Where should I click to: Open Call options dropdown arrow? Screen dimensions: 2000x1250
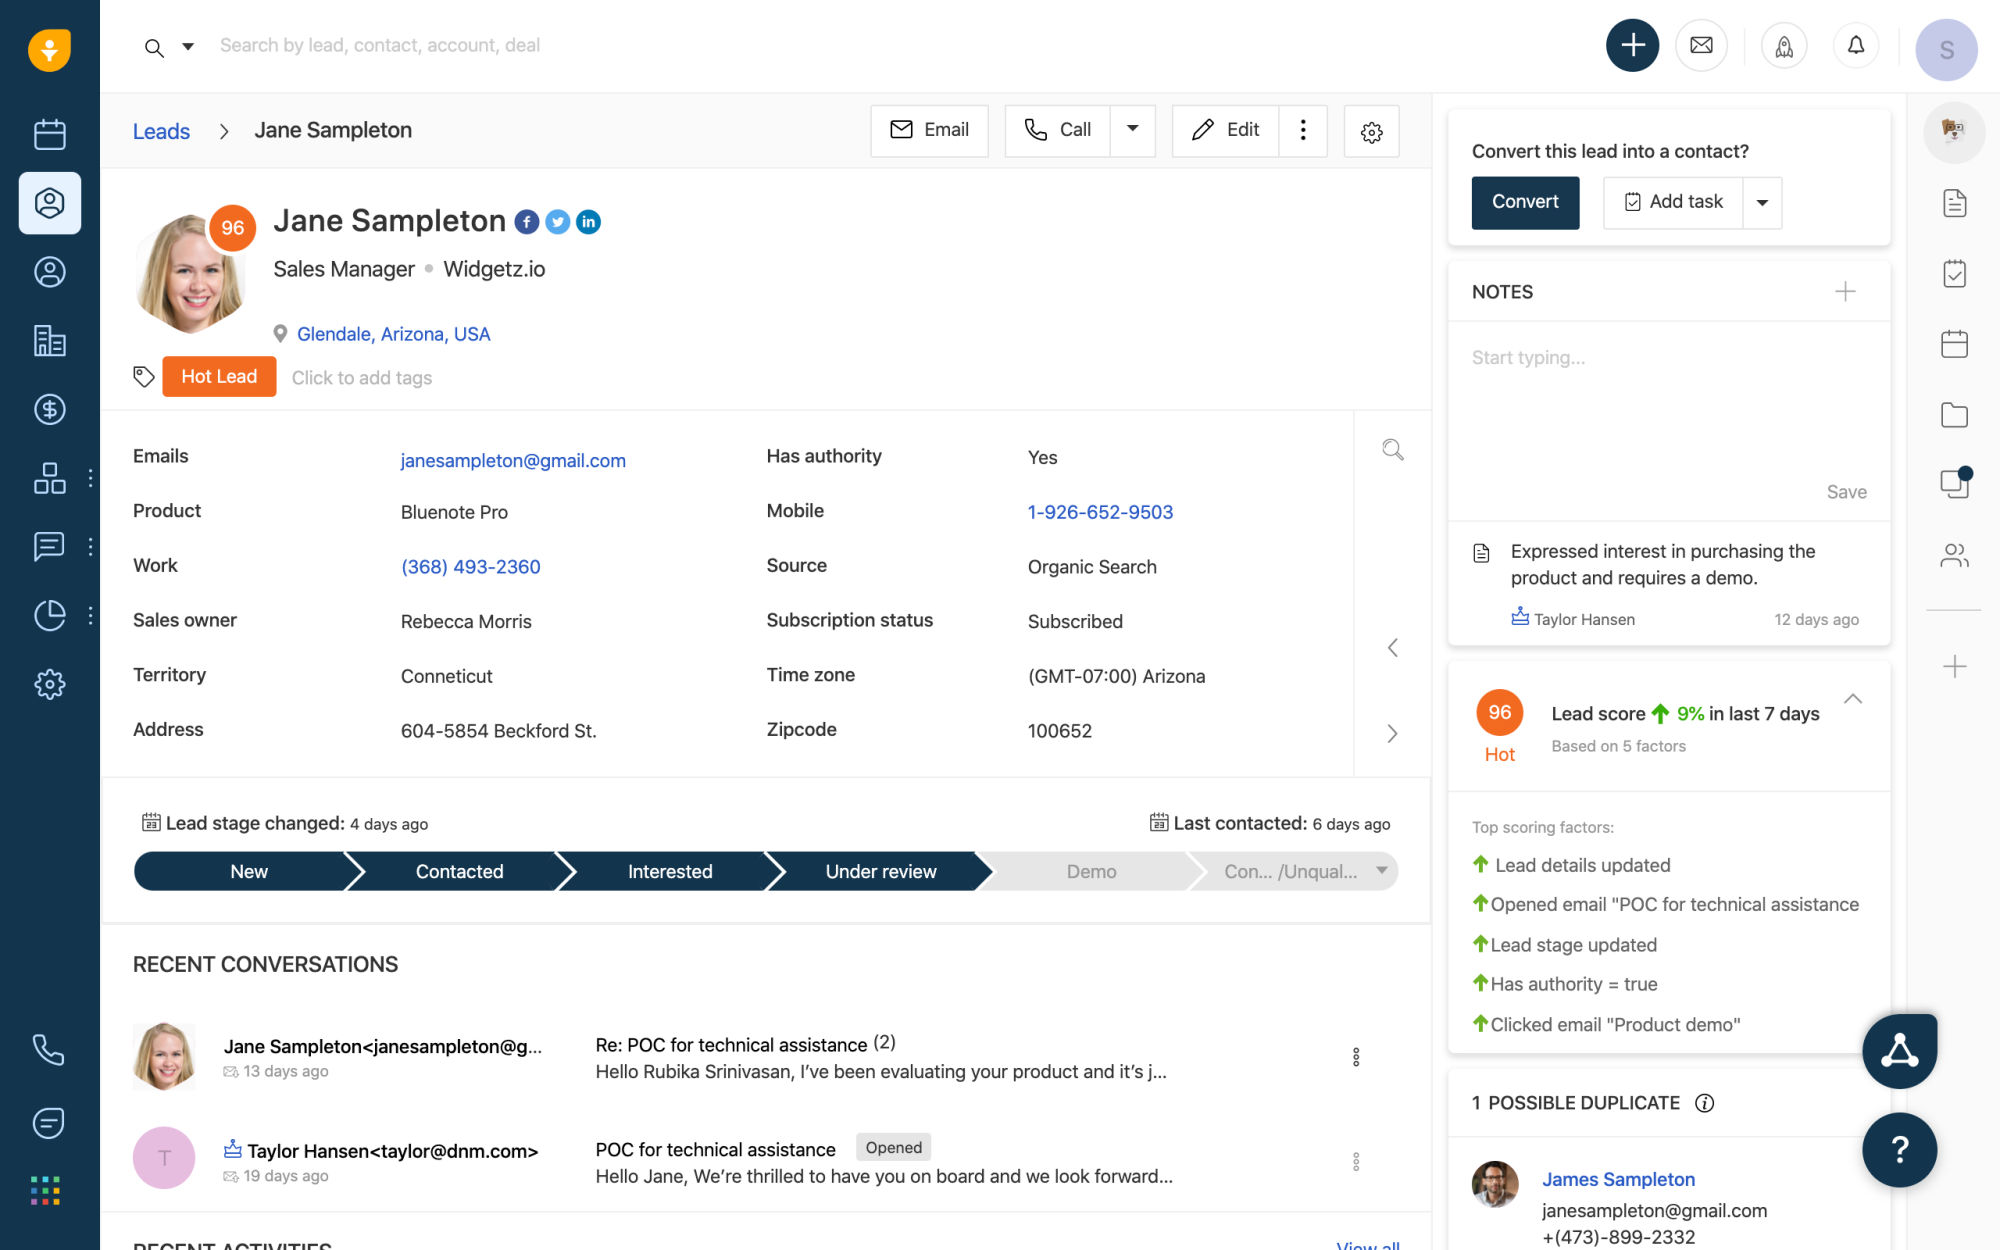[x=1133, y=130]
